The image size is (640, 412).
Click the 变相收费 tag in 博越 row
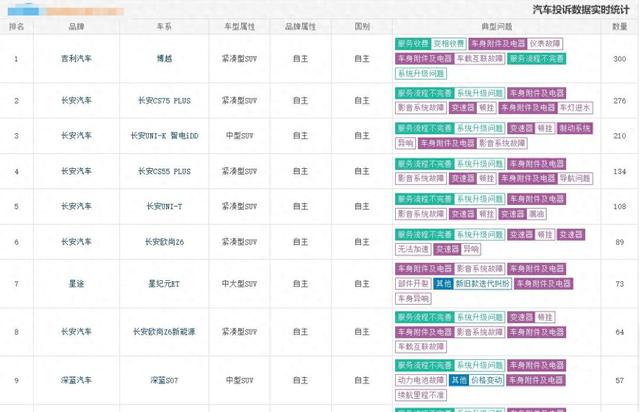(x=449, y=44)
